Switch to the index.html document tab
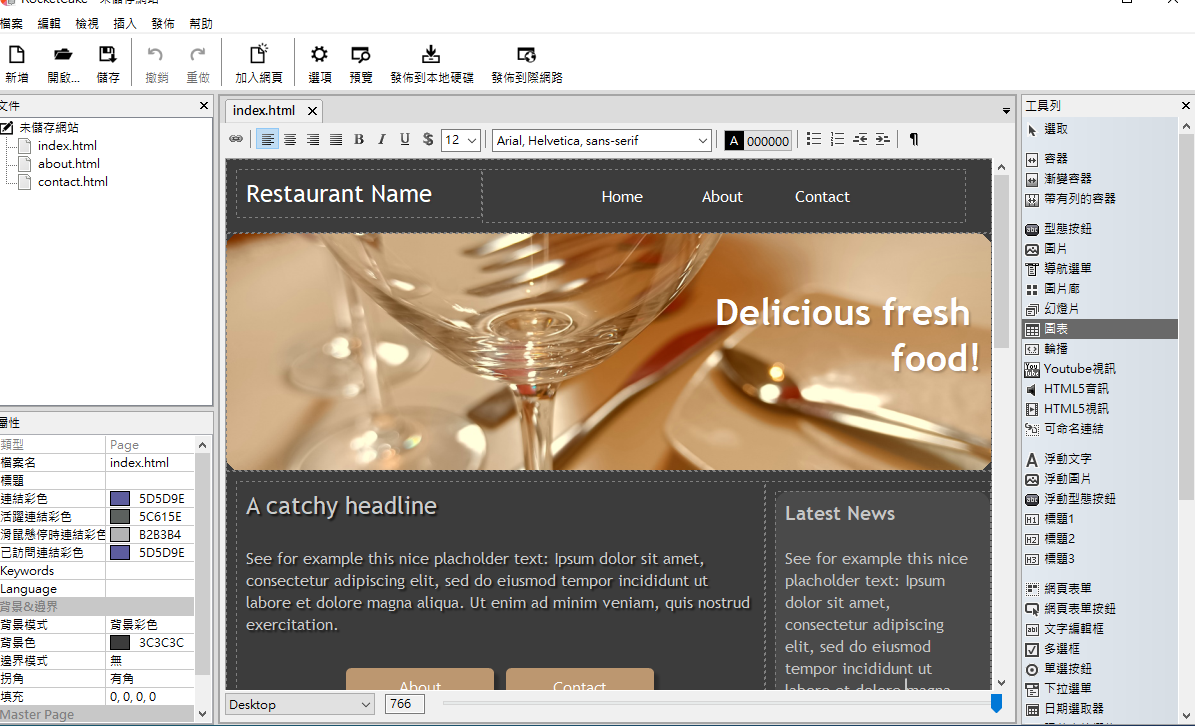This screenshot has height=726, width=1195. point(264,111)
